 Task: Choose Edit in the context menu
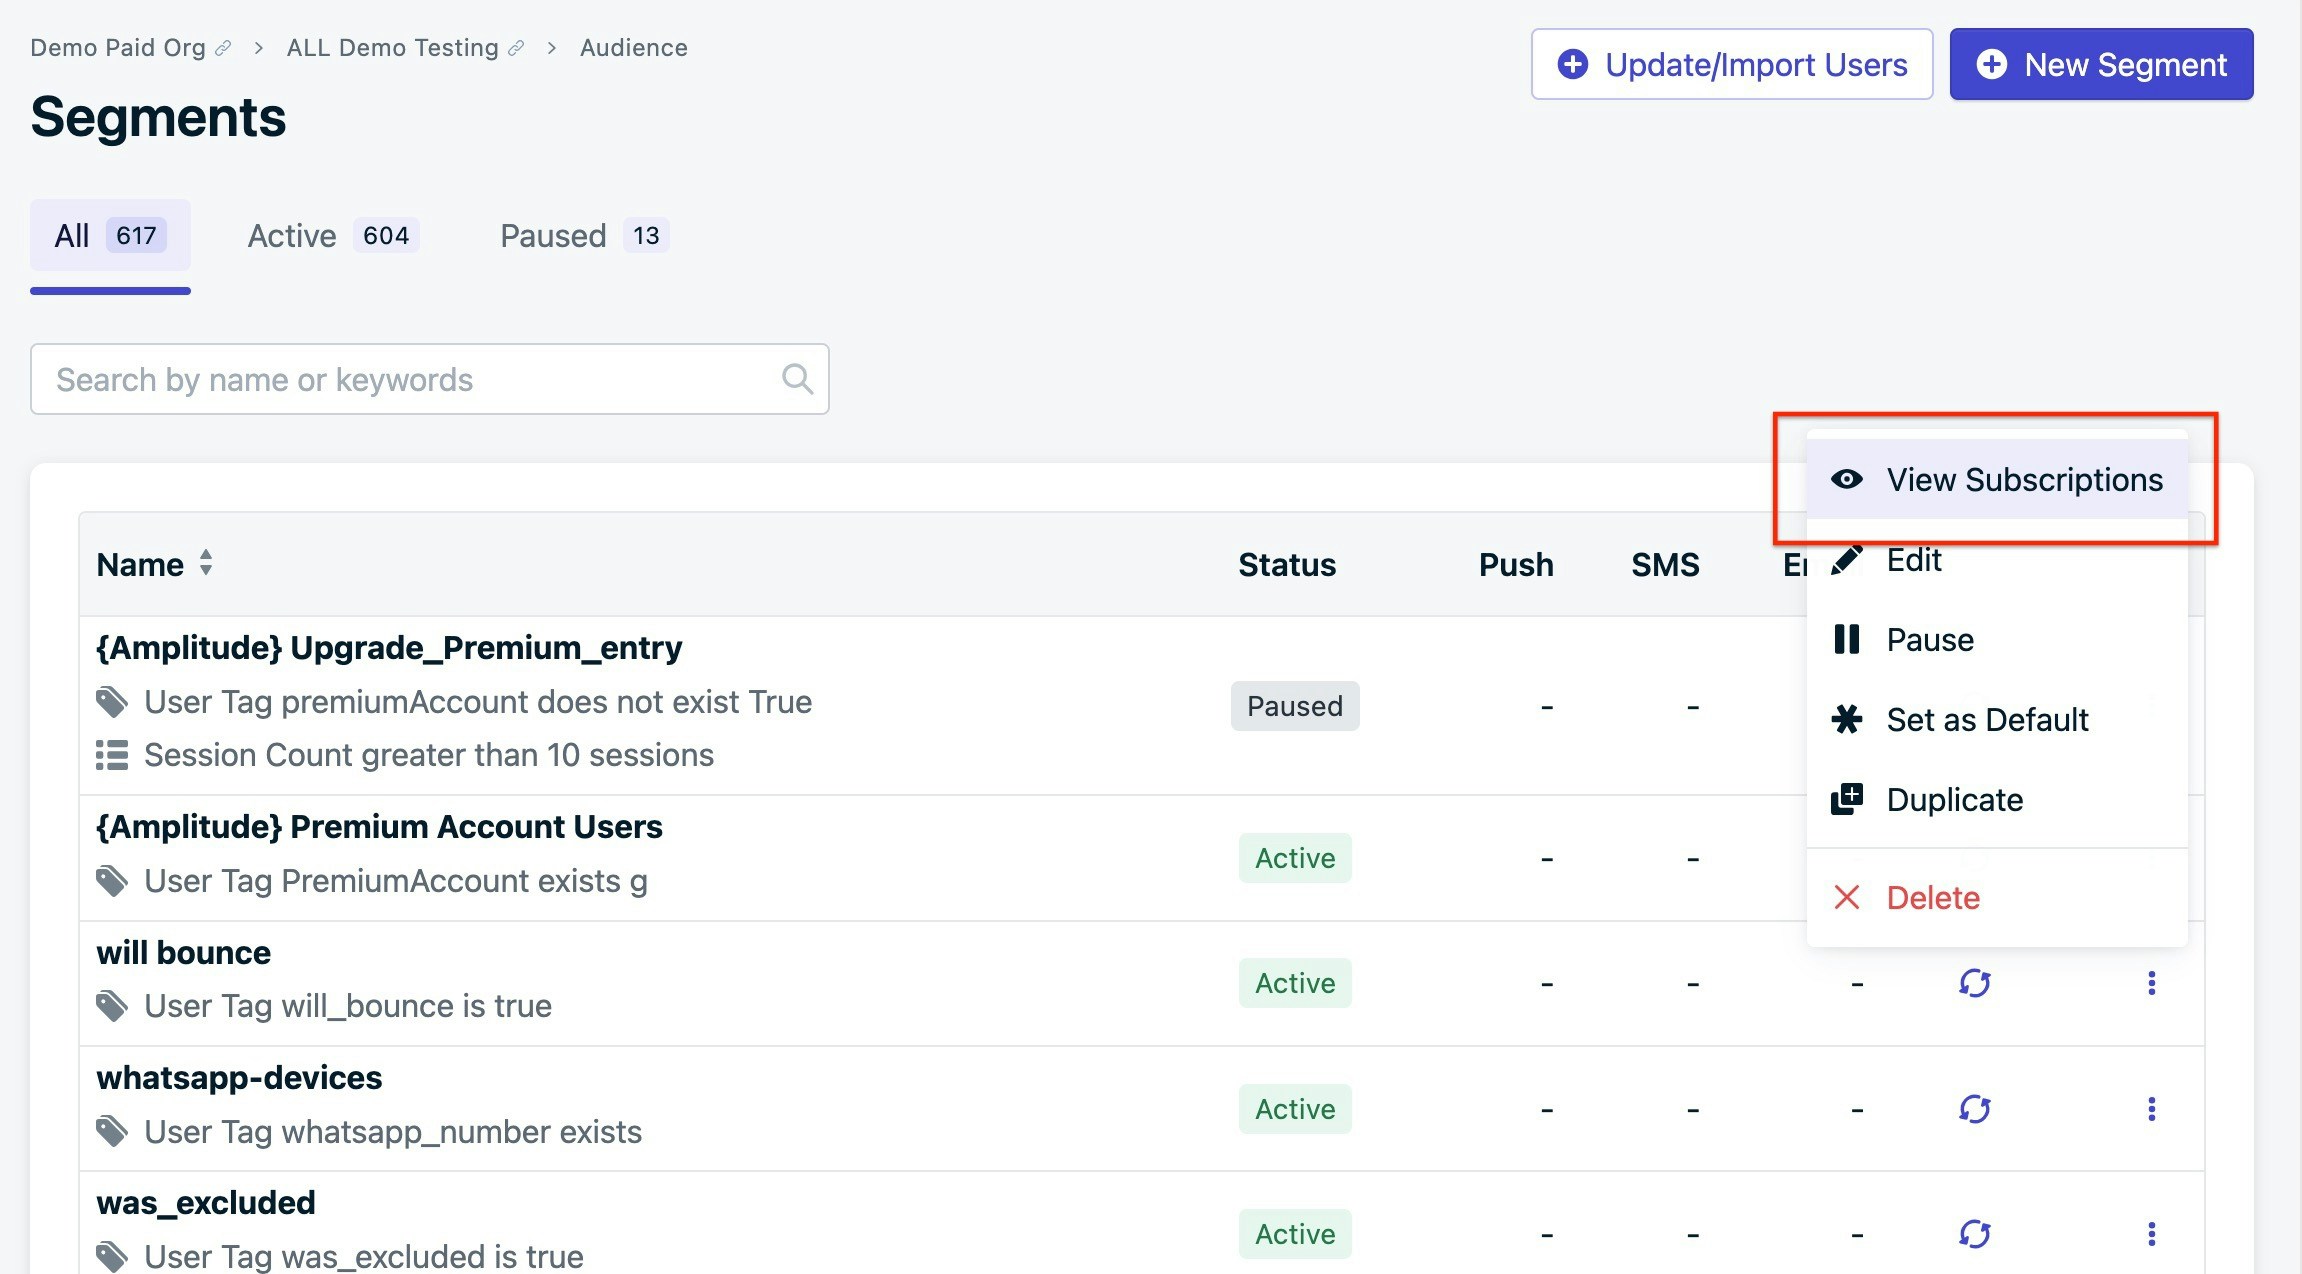1913,560
